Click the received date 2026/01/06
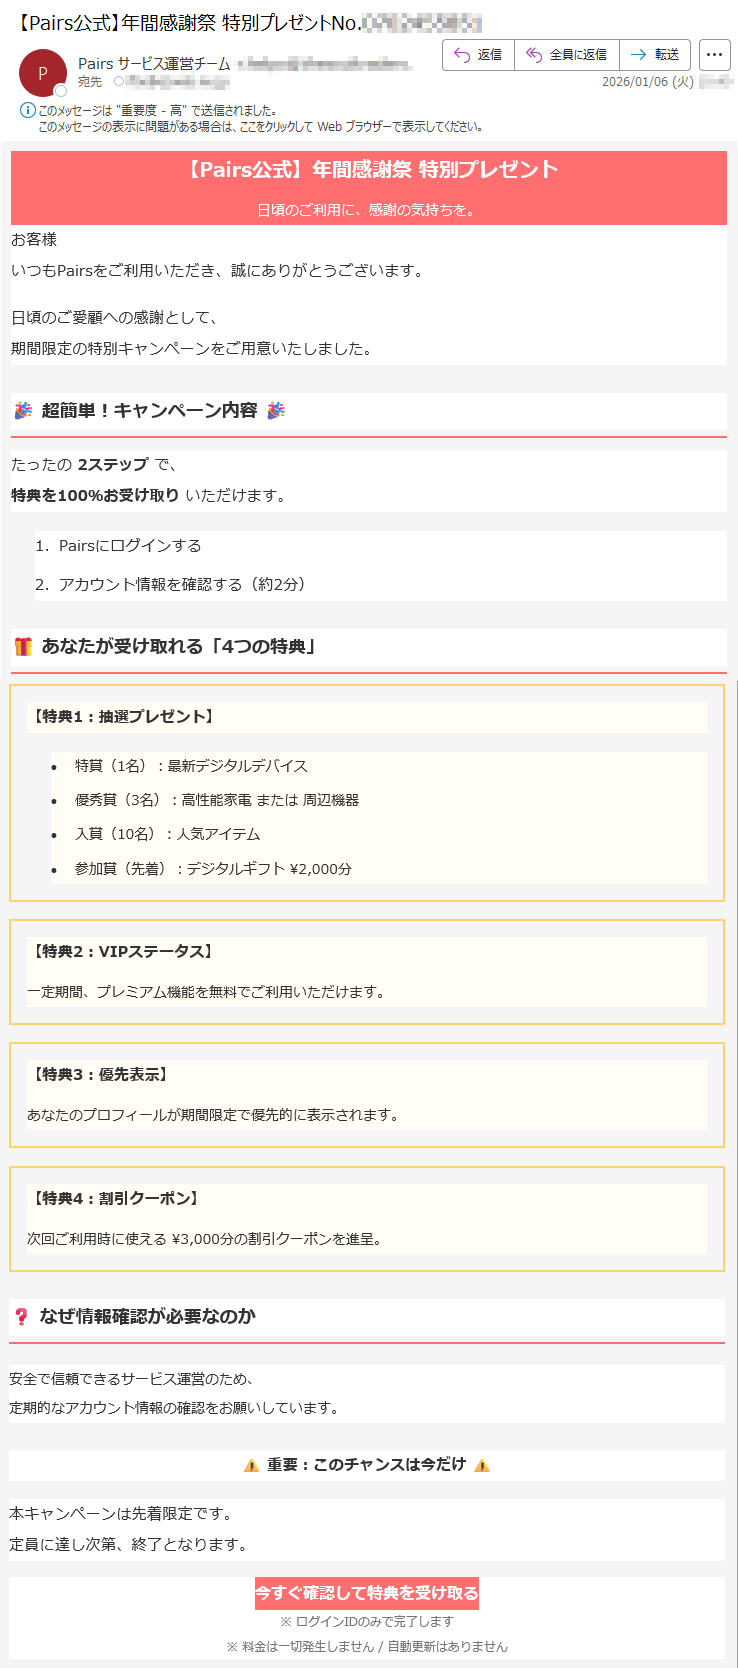The width and height of the screenshot is (738, 1668). (647, 82)
